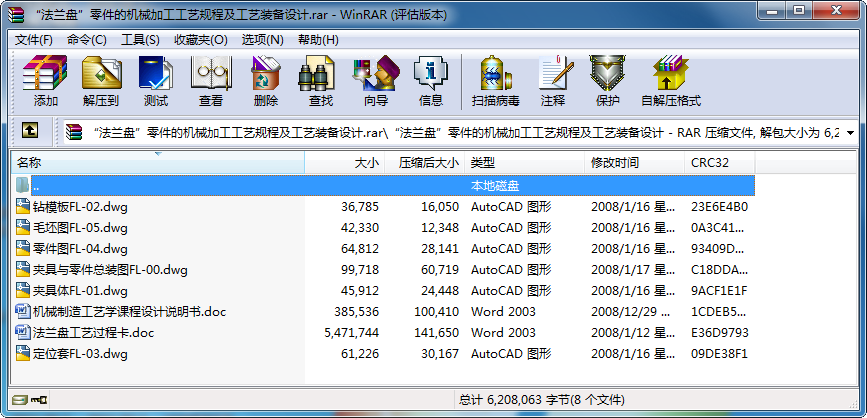
Task: Click the drive icon in status bar
Action: pyautogui.click(x=20, y=399)
